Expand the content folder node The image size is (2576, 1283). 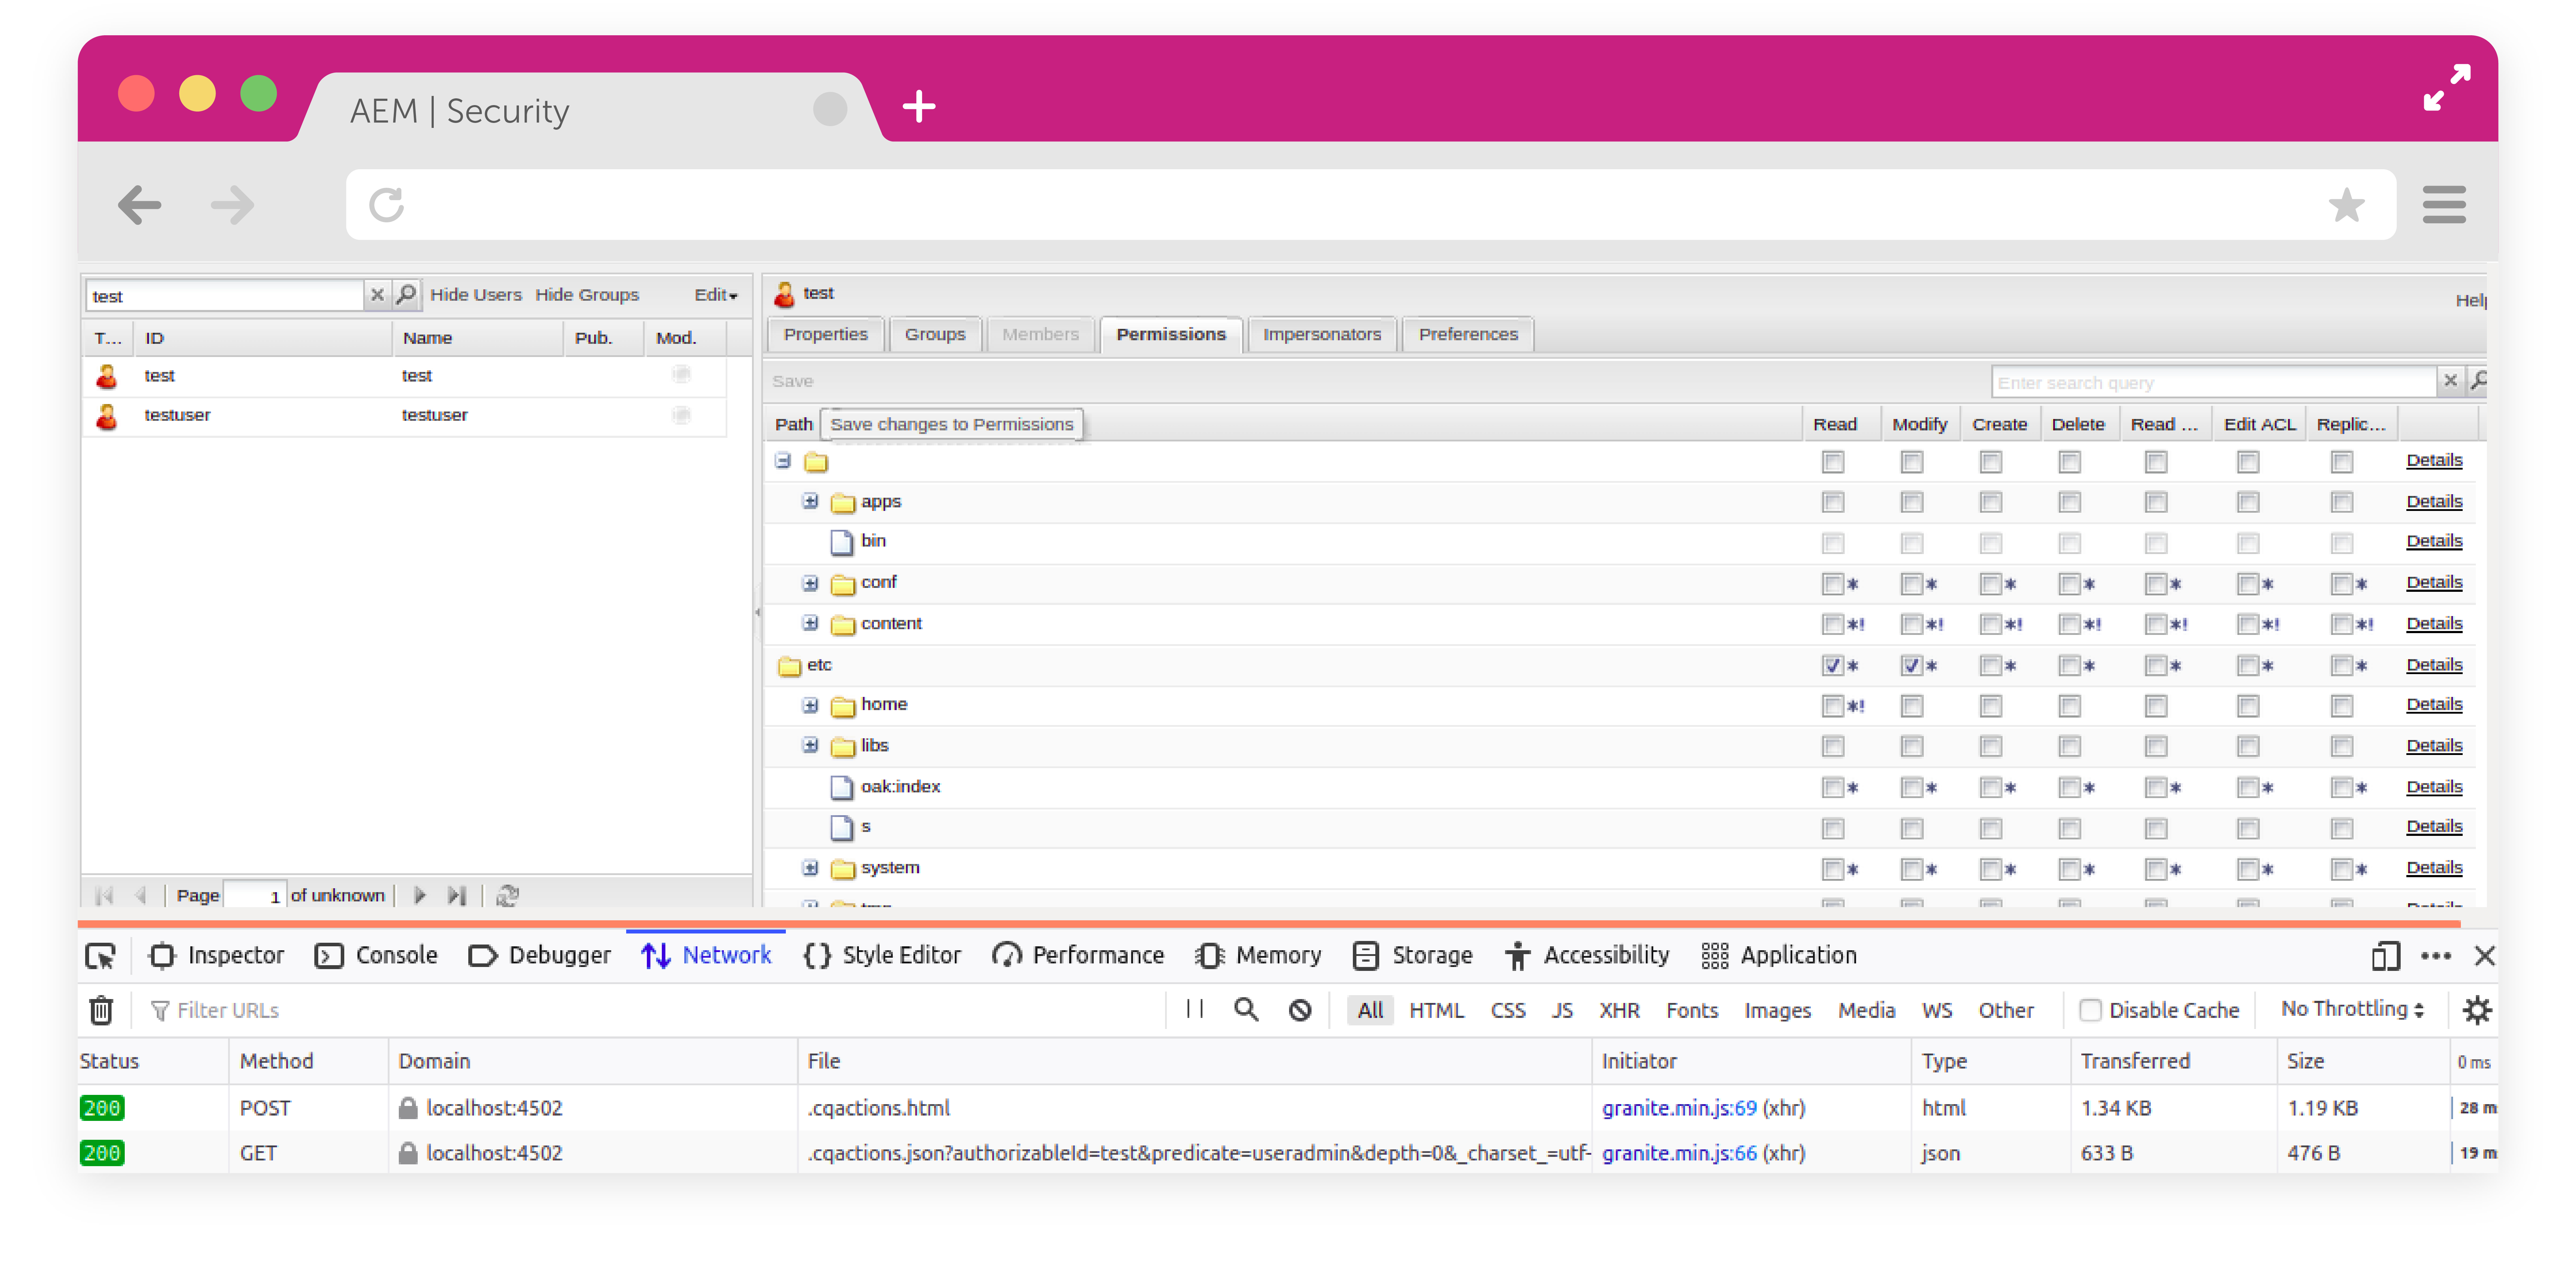[x=810, y=624]
